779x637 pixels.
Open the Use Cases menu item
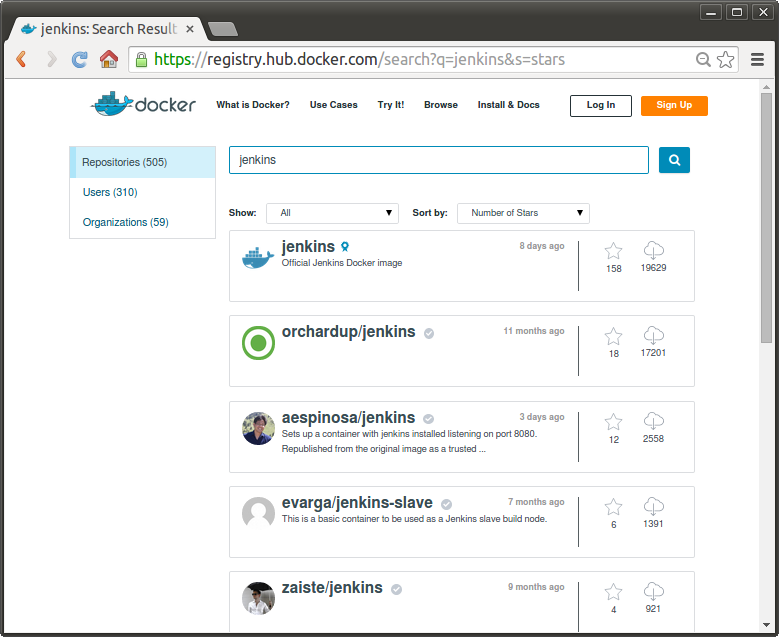333,105
